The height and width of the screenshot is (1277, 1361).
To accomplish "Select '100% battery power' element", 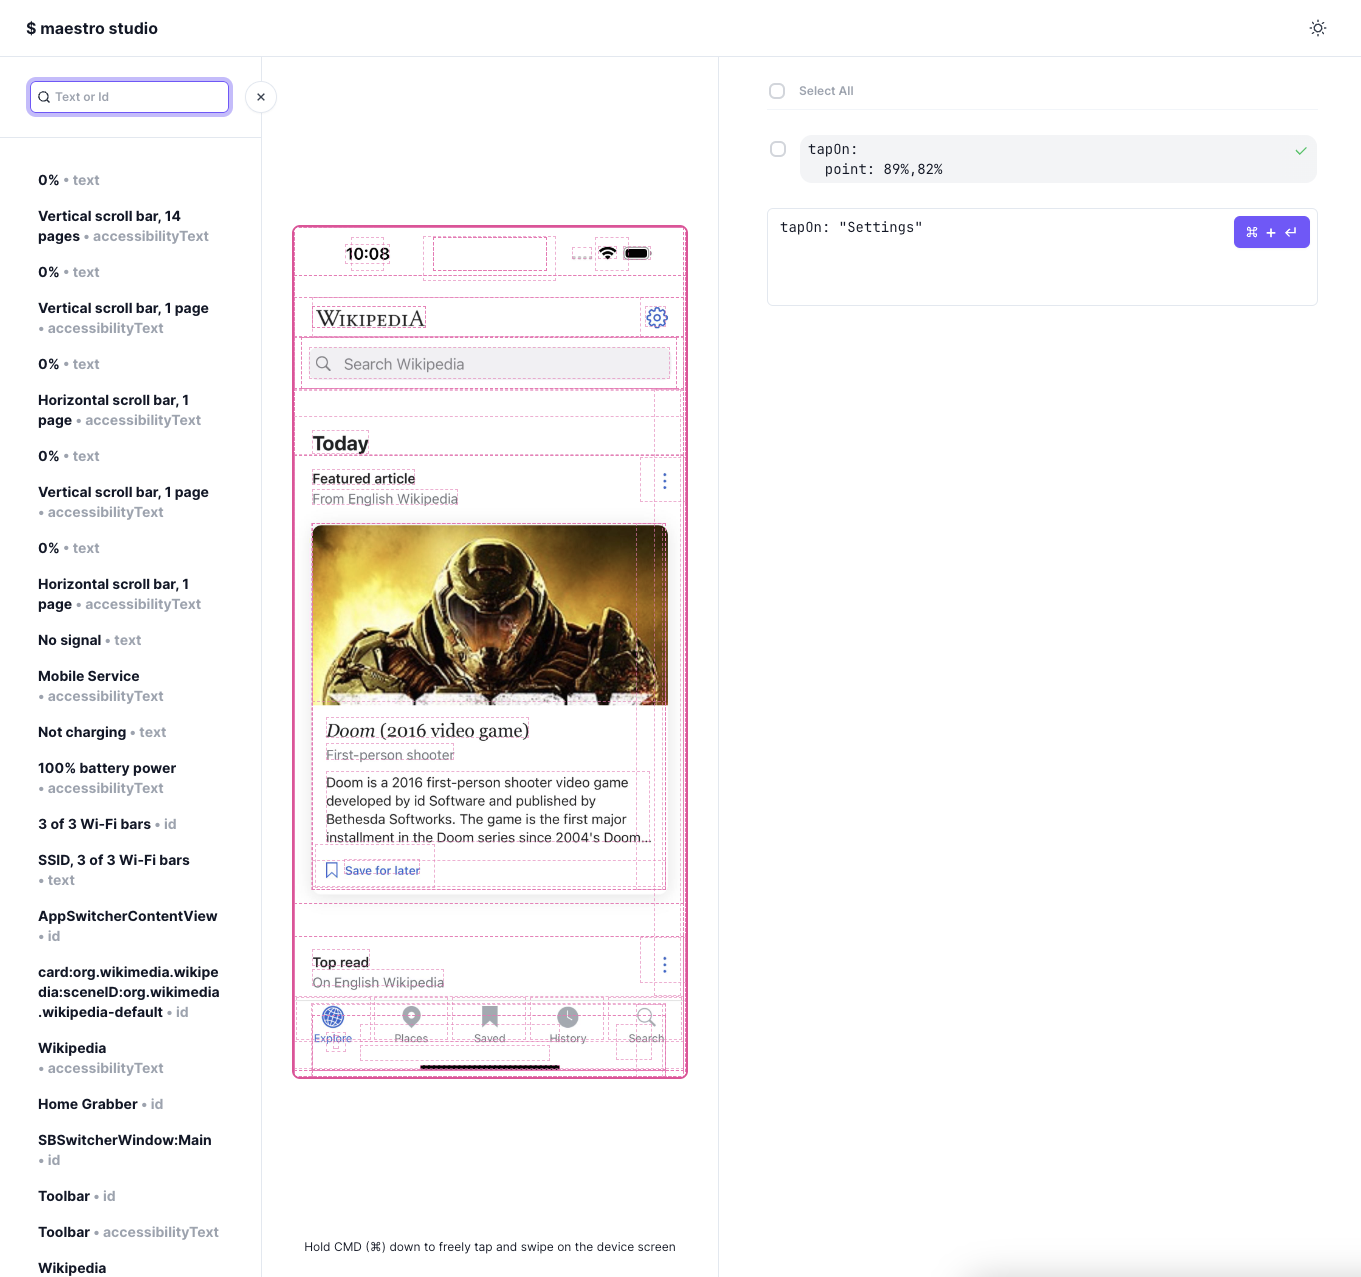I will coord(107,778).
